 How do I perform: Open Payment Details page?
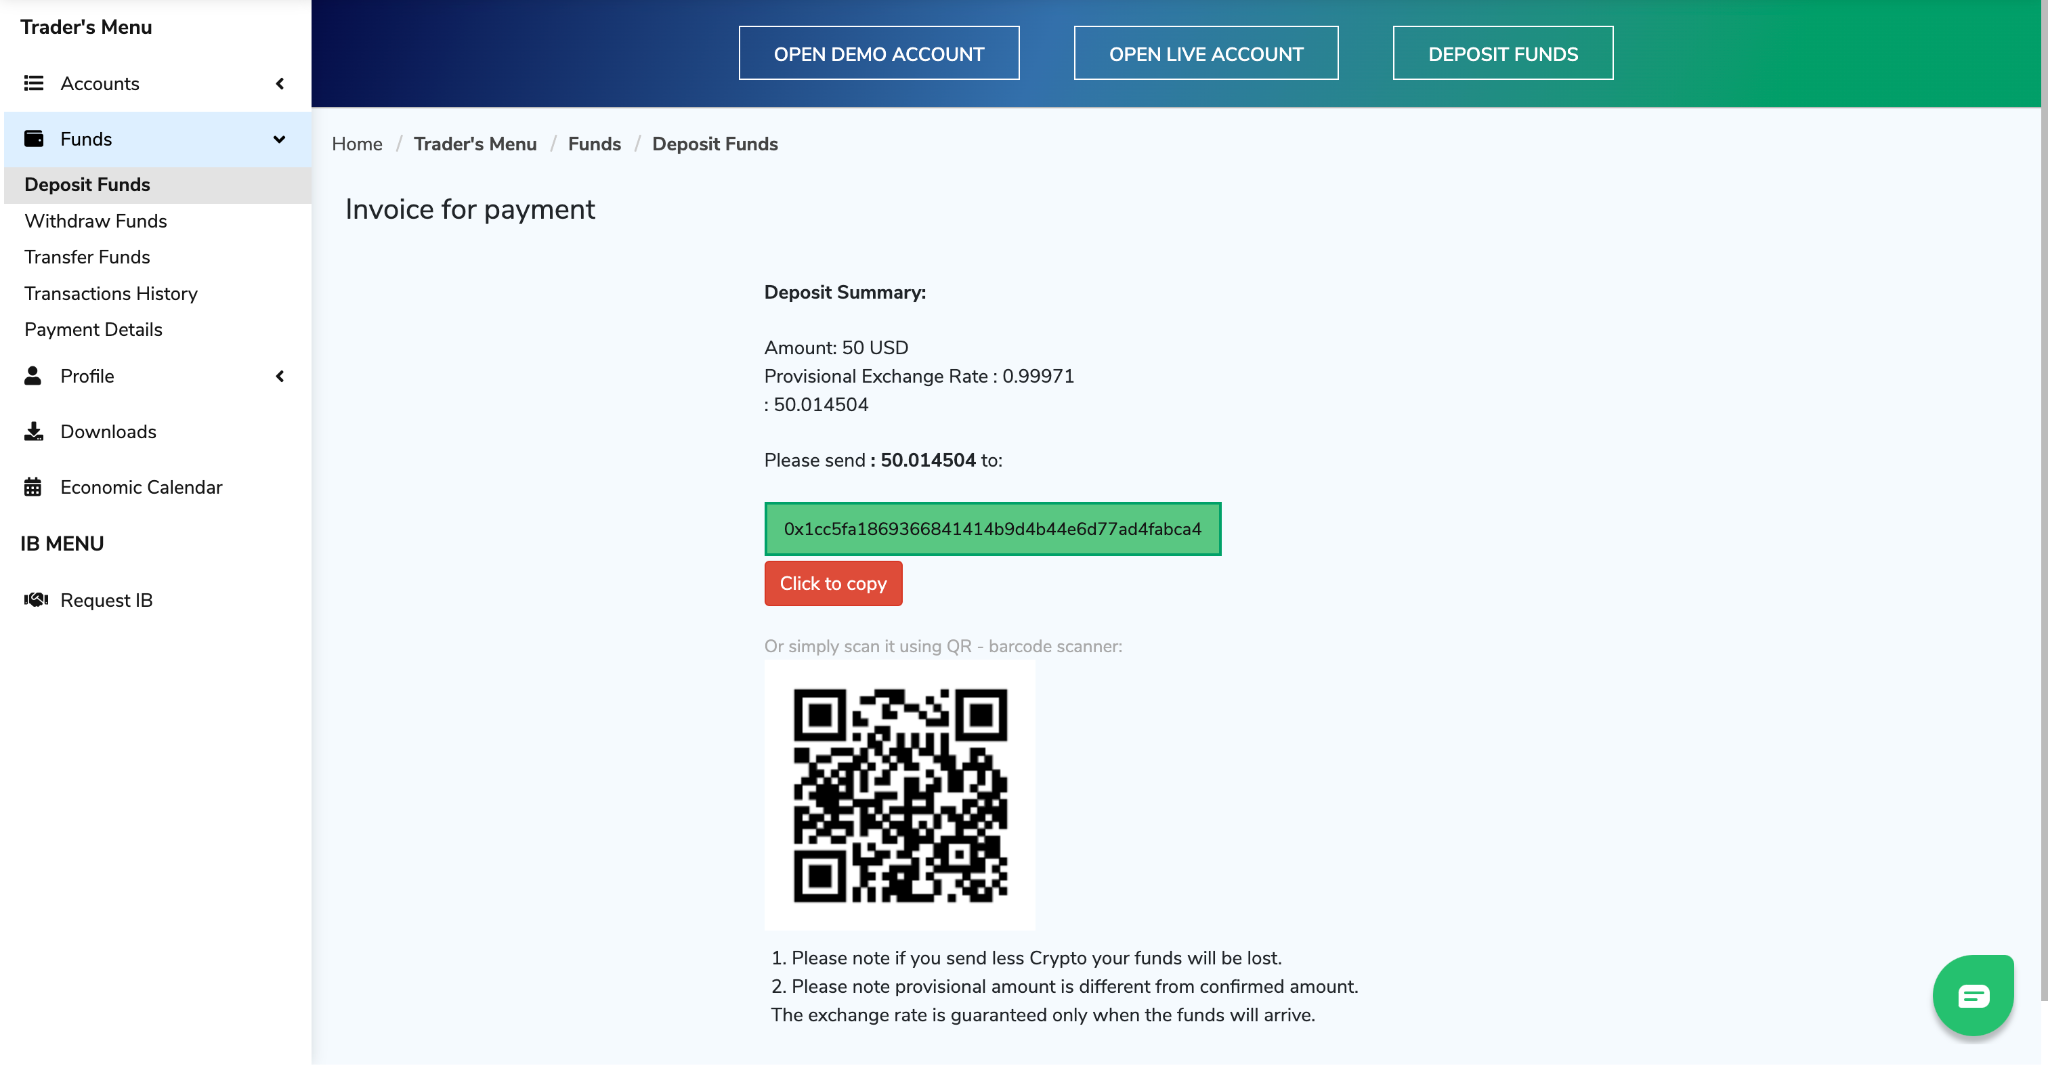tap(93, 329)
